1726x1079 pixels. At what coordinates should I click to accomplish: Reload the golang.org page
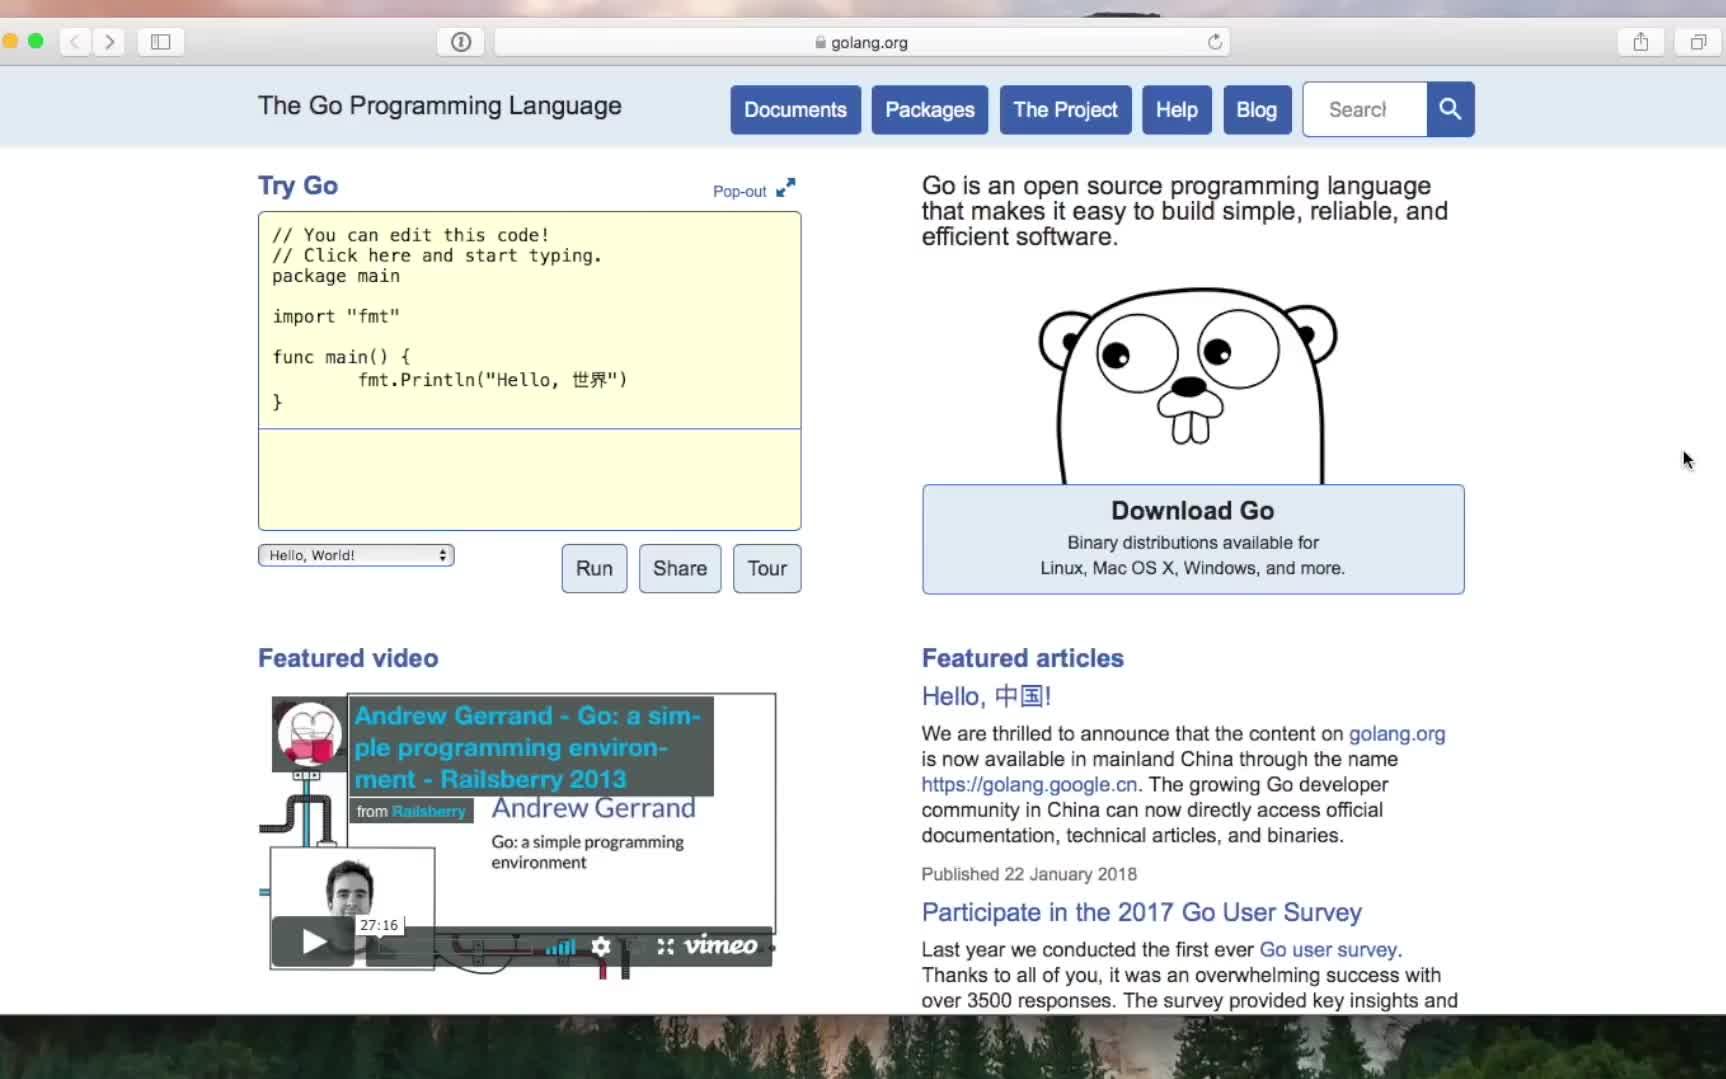(1215, 42)
